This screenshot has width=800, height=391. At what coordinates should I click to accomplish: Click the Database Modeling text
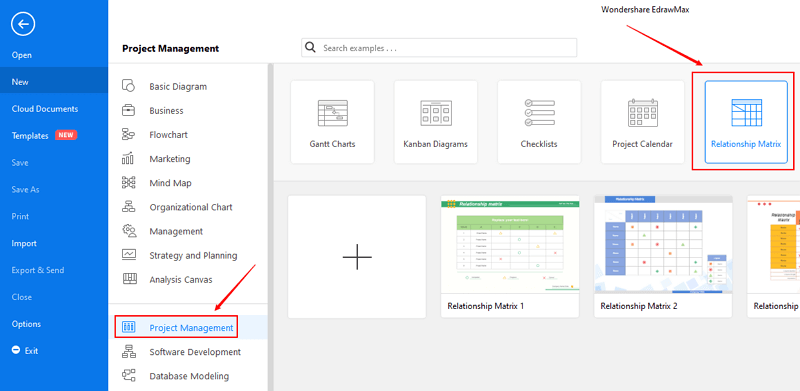pyautogui.click(x=189, y=376)
